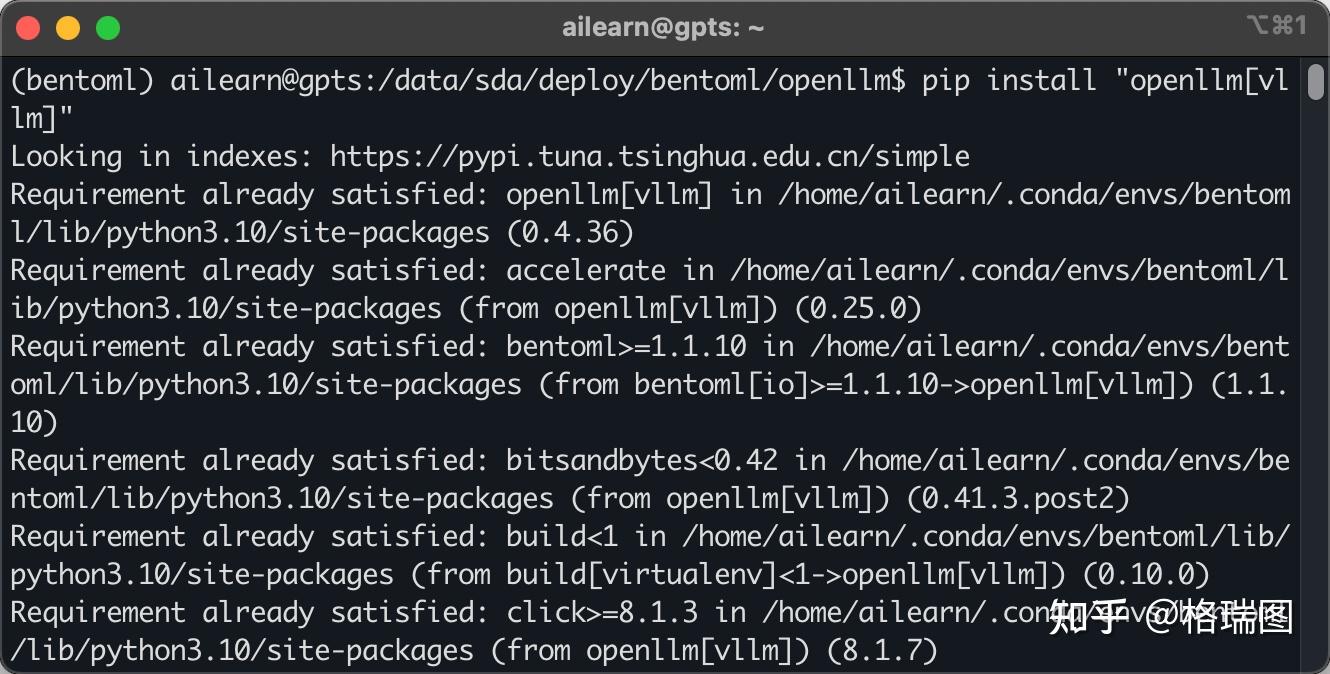Image resolution: width=1330 pixels, height=674 pixels.
Task: Click the build<1 requirement text
Action: click(x=561, y=536)
